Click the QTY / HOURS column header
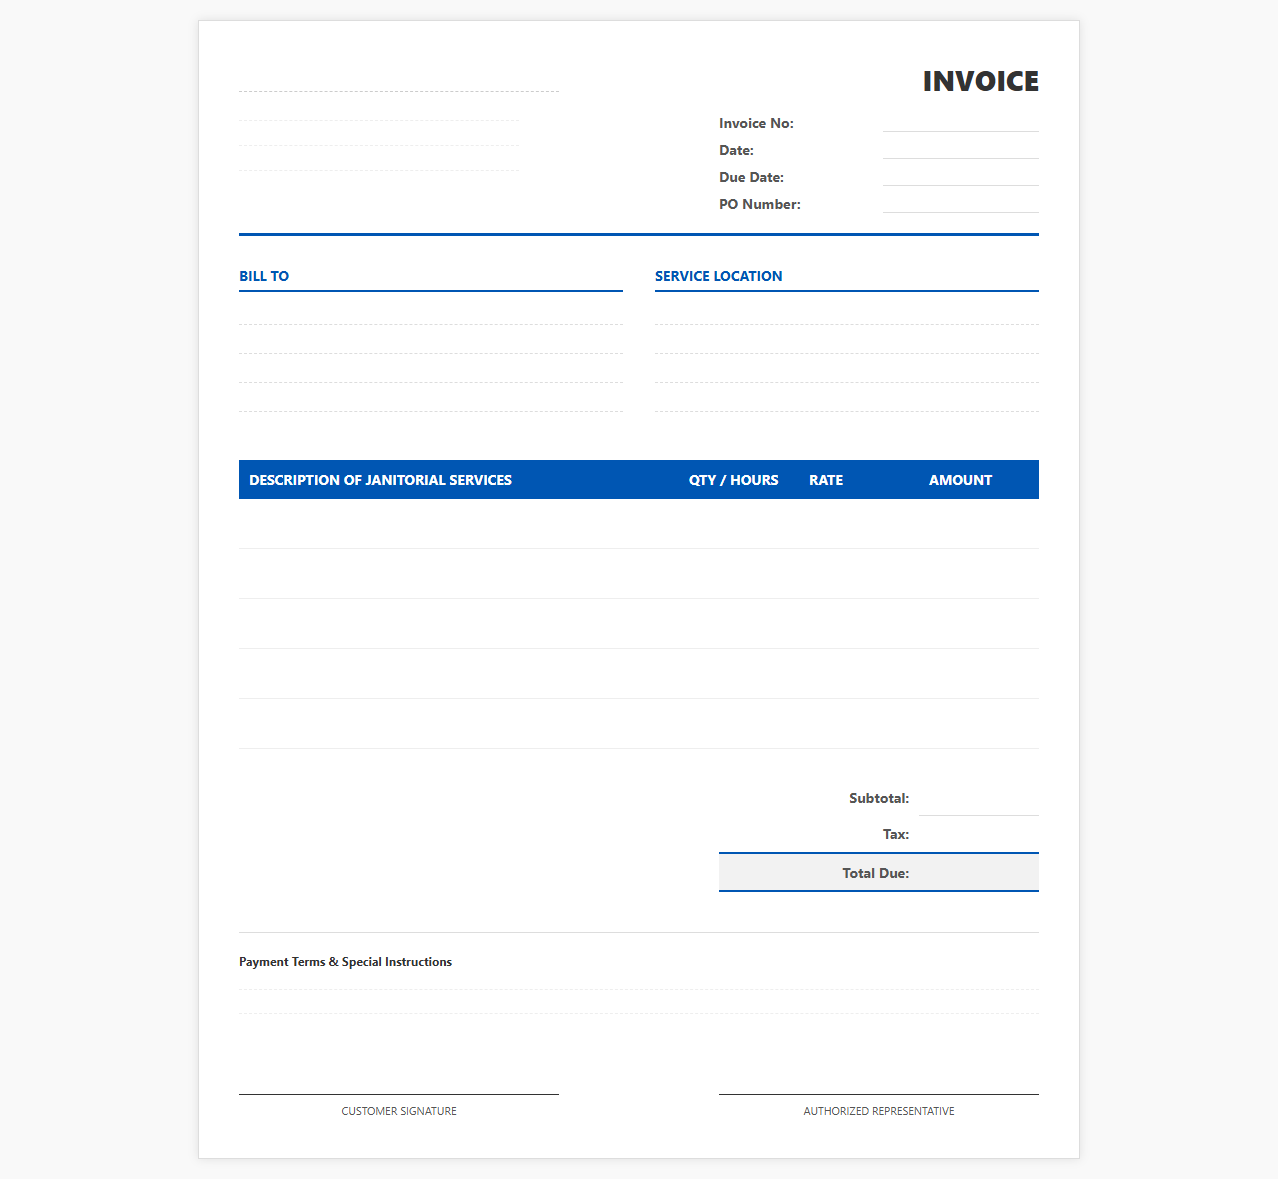The width and height of the screenshot is (1278, 1179). tap(733, 480)
